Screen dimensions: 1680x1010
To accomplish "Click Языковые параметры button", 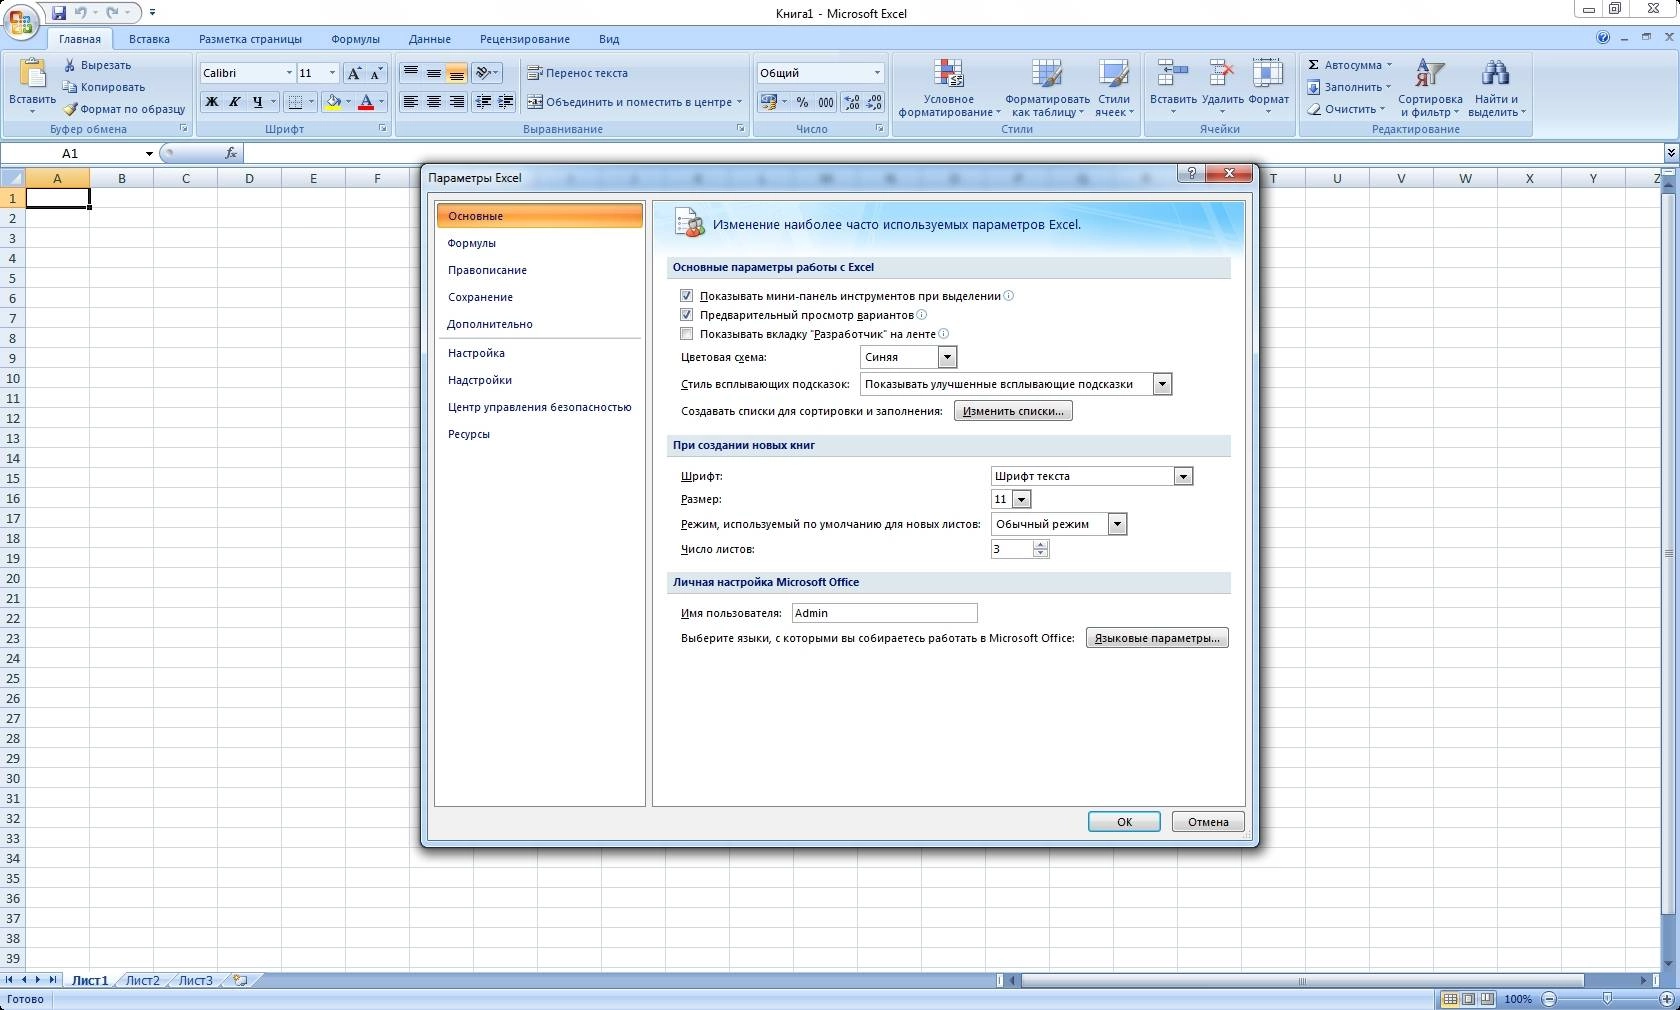I will tap(1157, 638).
